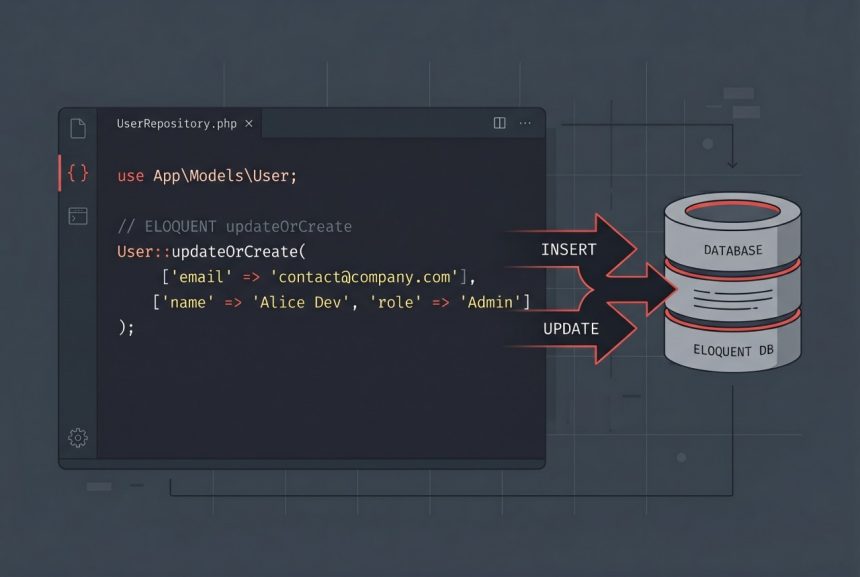Toggle the split editor layout
Screen dimensions: 860x577
coord(498,122)
